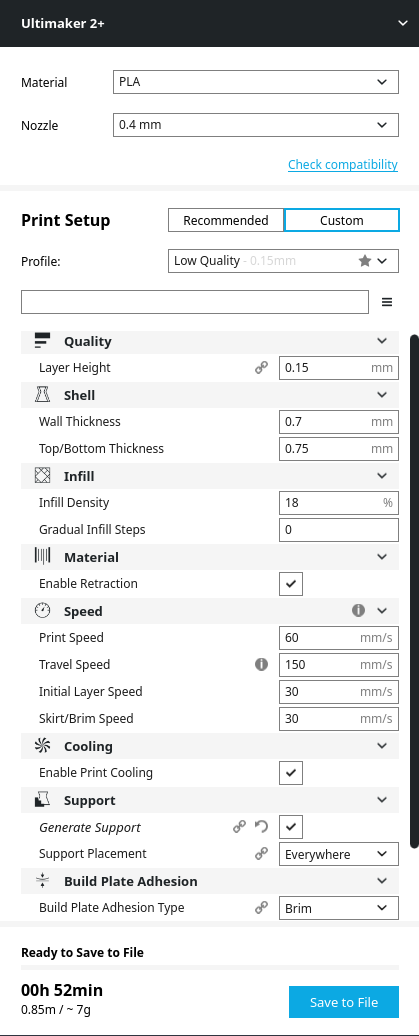Screen dimensions: 419x1036
Task: Uncheck Enable Print Cooling
Action: pyautogui.click(x=291, y=773)
